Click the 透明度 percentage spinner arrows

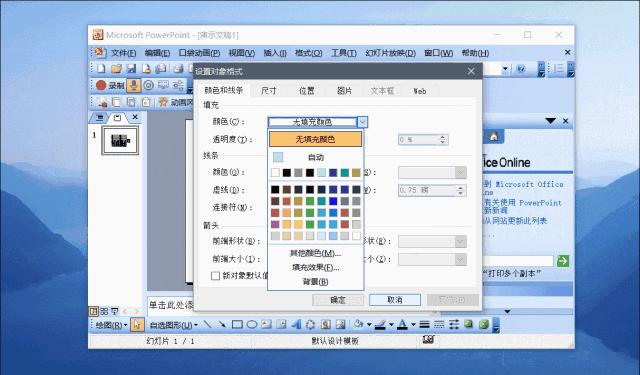[x=443, y=140]
